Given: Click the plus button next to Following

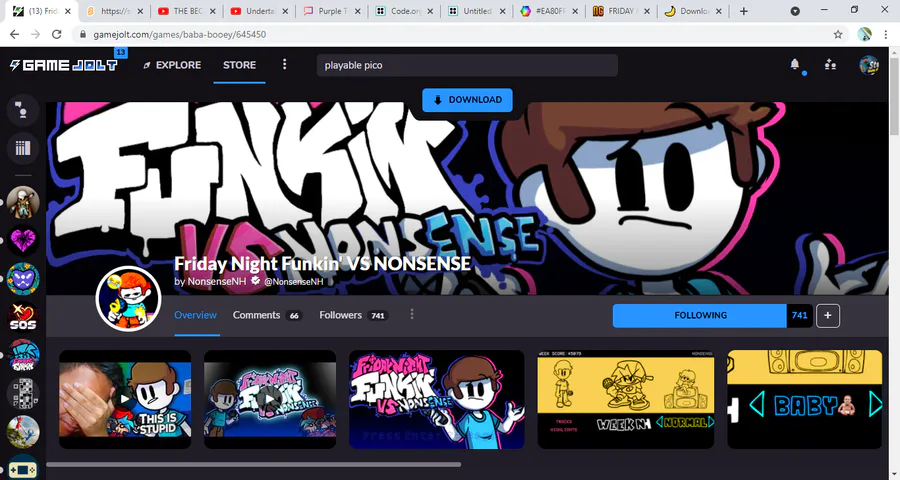Looking at the screenshot, I should tap(828, 315).
